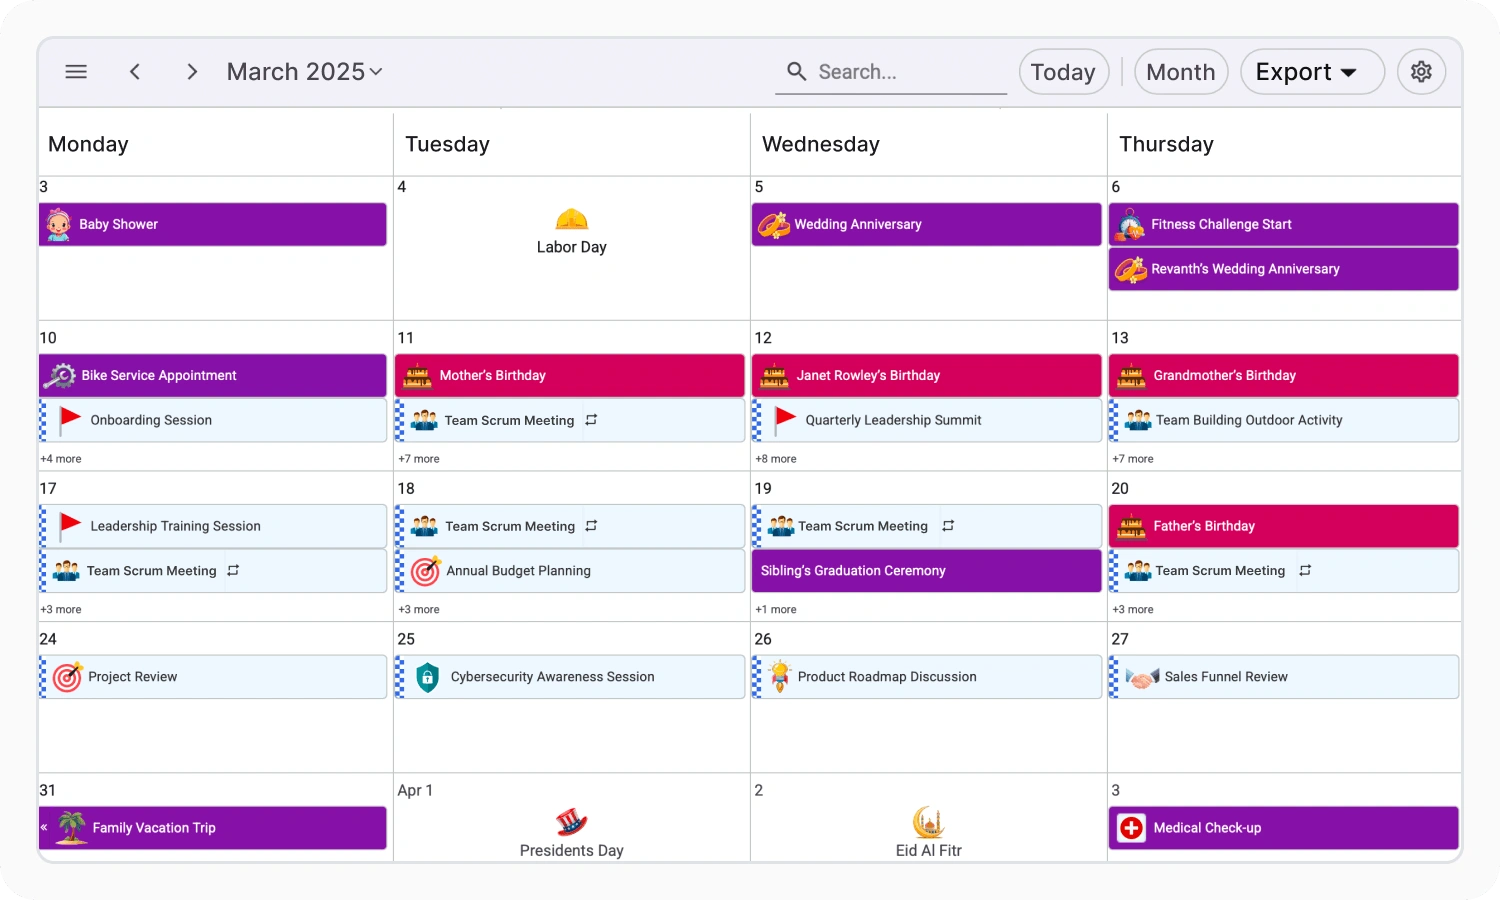Select date number 4
1500x900 pixels.
pos(402,187)
